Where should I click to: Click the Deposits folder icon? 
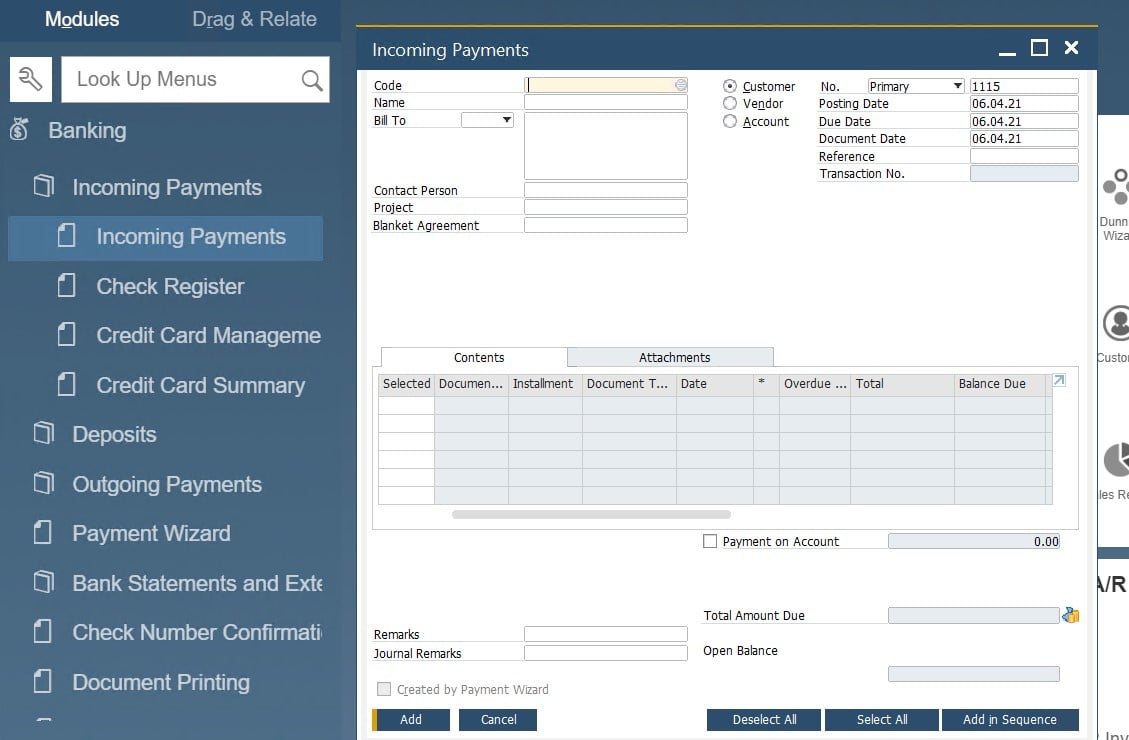click(x=43, y=434)
